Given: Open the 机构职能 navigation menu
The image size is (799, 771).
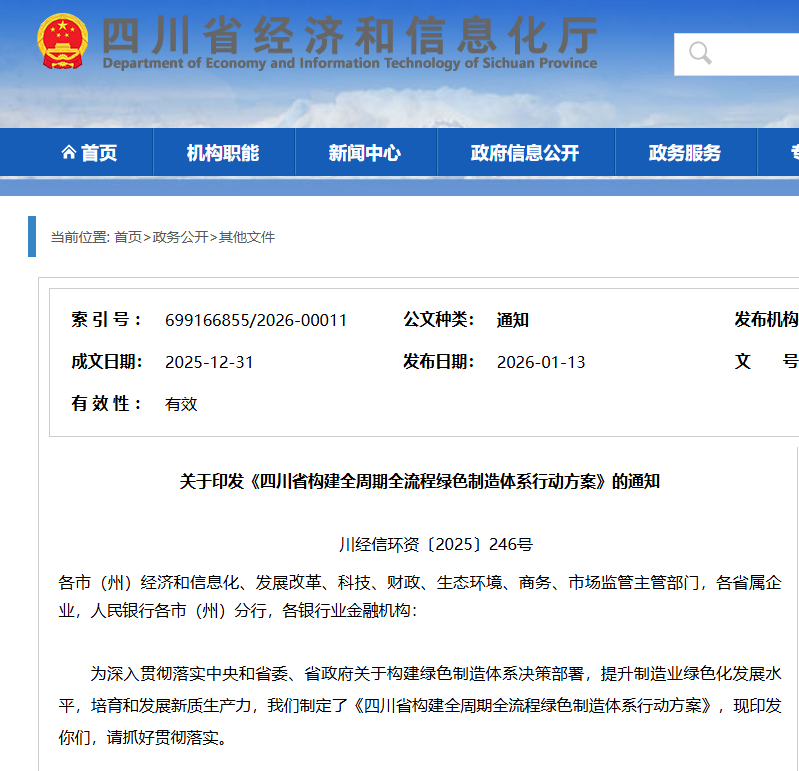Looking at the screenshot, I should [223, 153].
